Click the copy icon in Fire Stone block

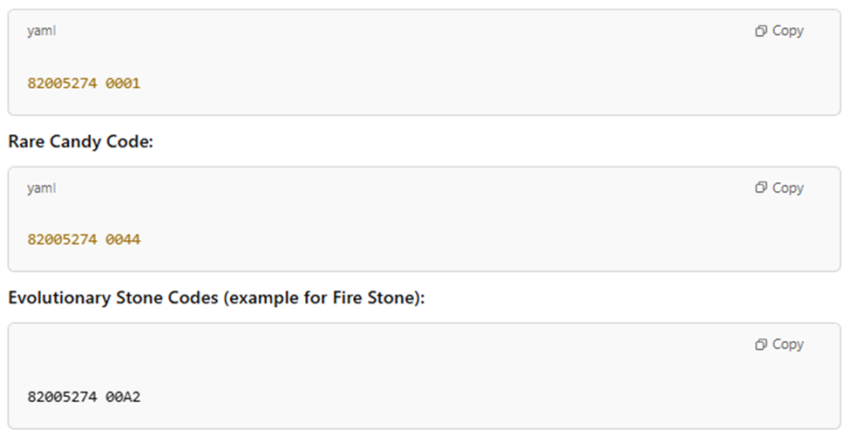pos(761,344)
